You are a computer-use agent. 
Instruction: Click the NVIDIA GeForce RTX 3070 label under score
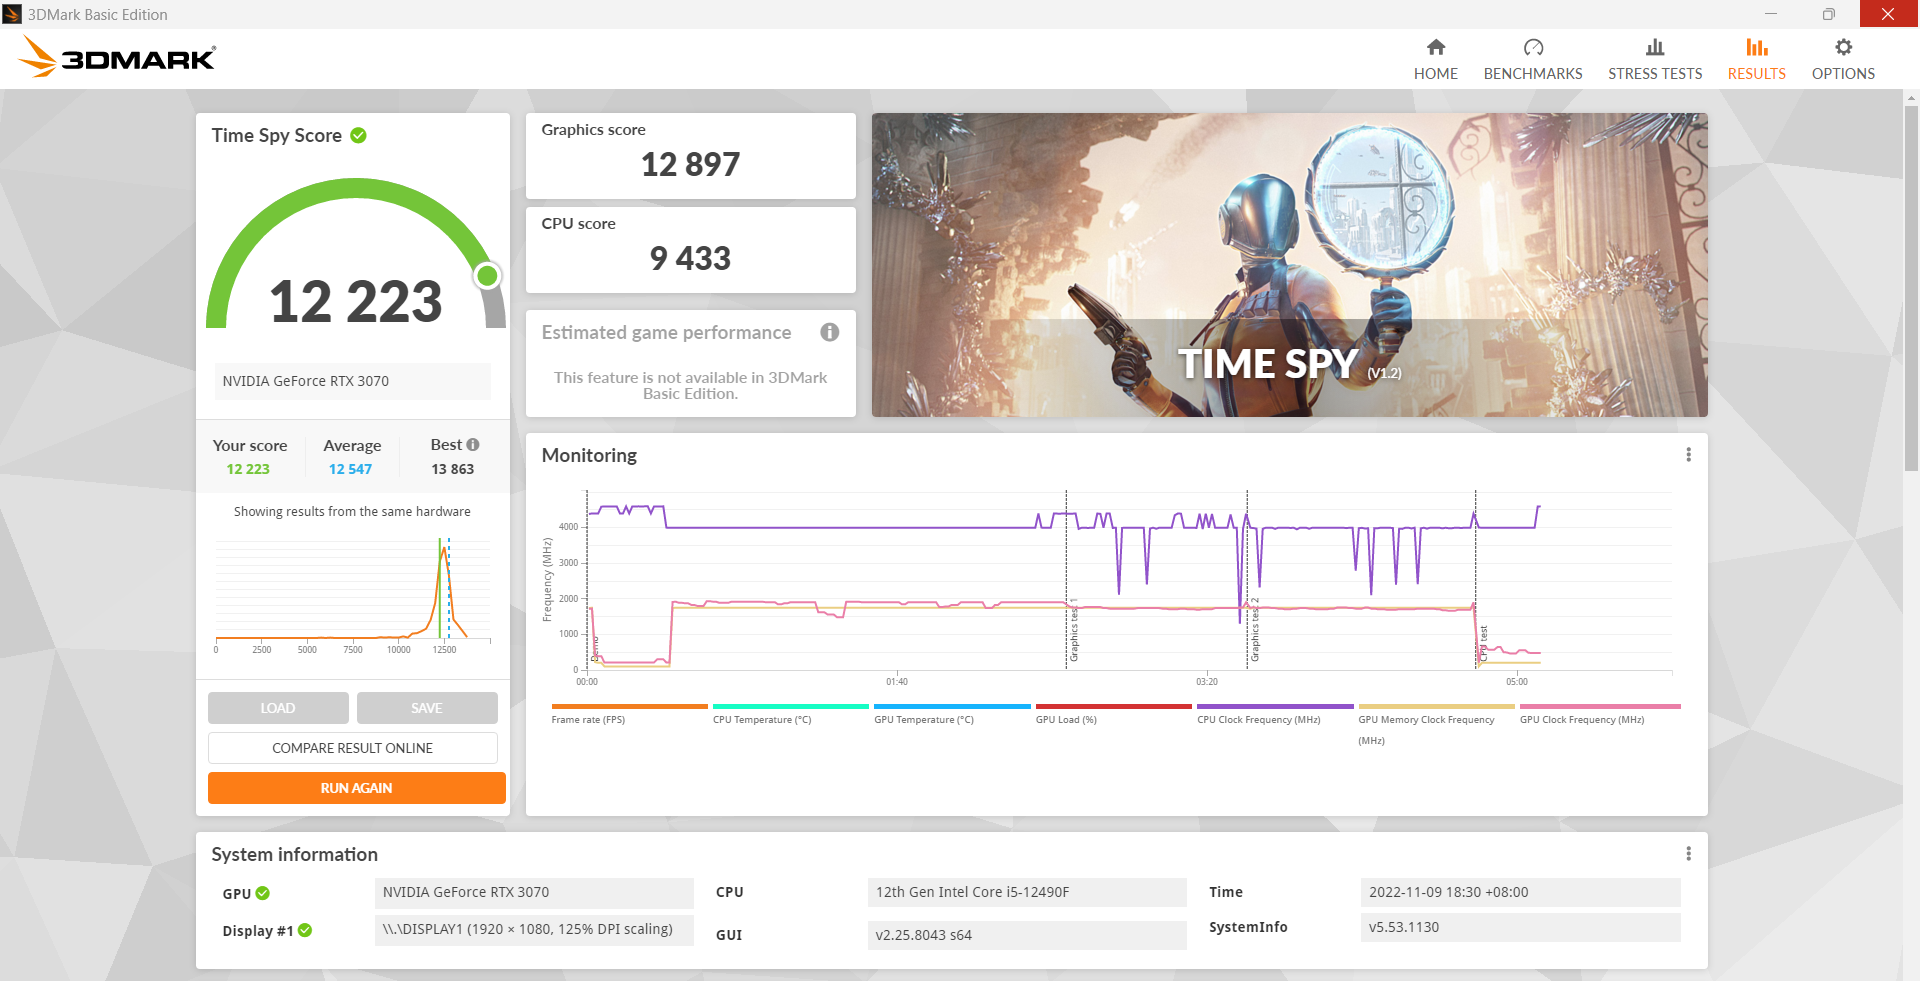(352, 381)
